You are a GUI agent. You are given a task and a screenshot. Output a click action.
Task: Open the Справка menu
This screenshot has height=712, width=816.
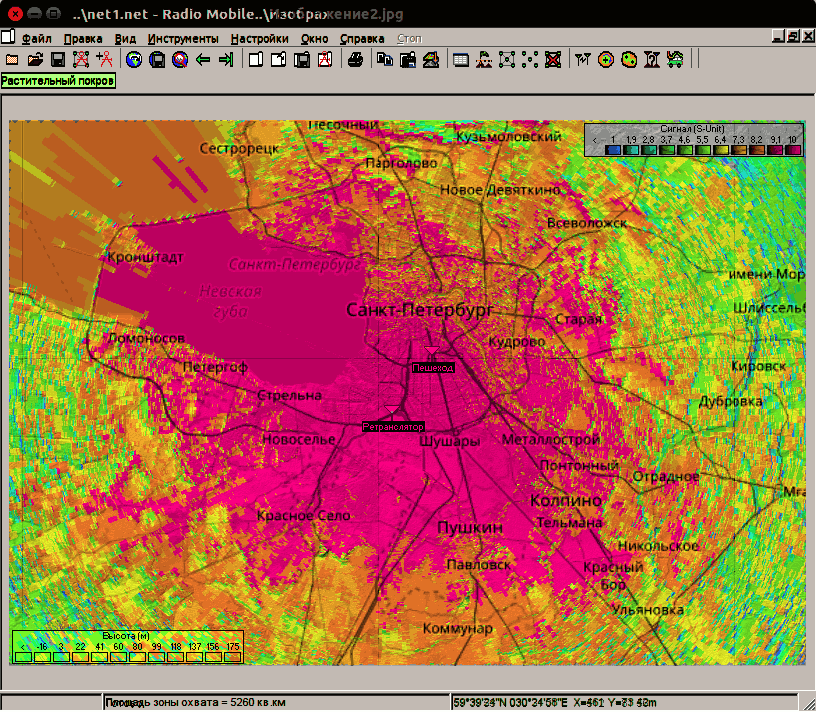(361, 39)
